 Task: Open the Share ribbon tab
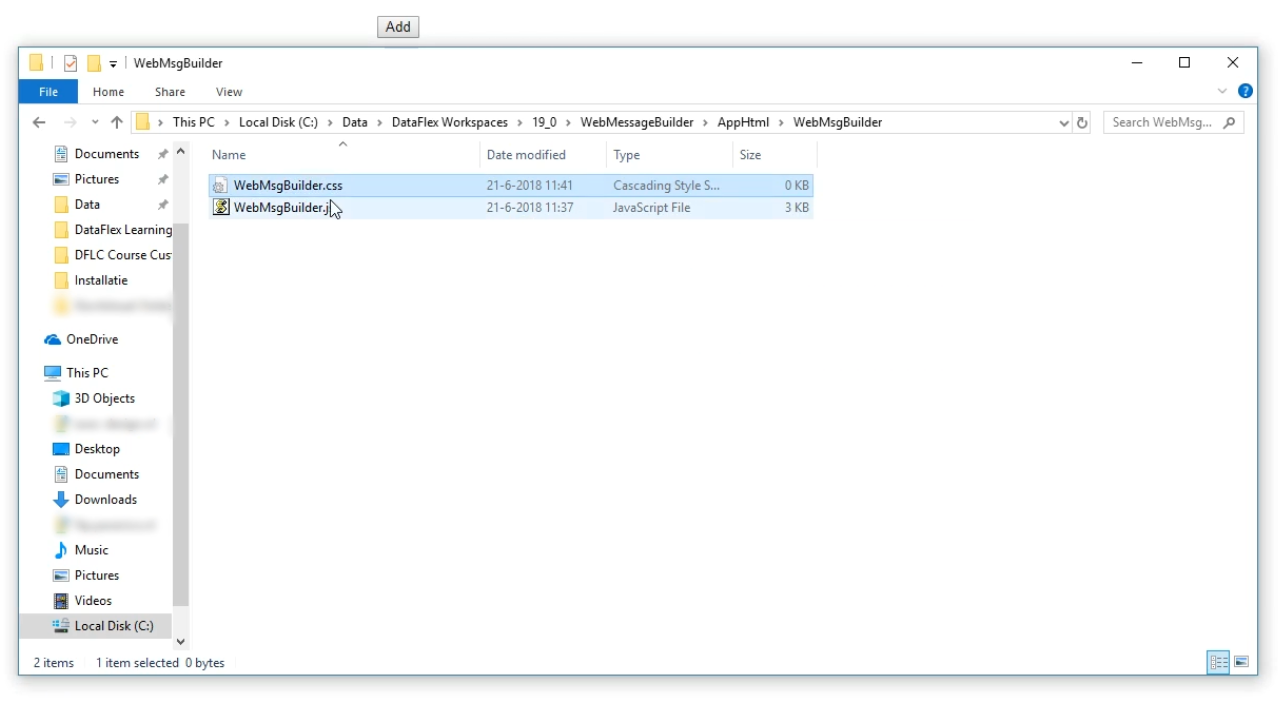click(x=170, y=92)
